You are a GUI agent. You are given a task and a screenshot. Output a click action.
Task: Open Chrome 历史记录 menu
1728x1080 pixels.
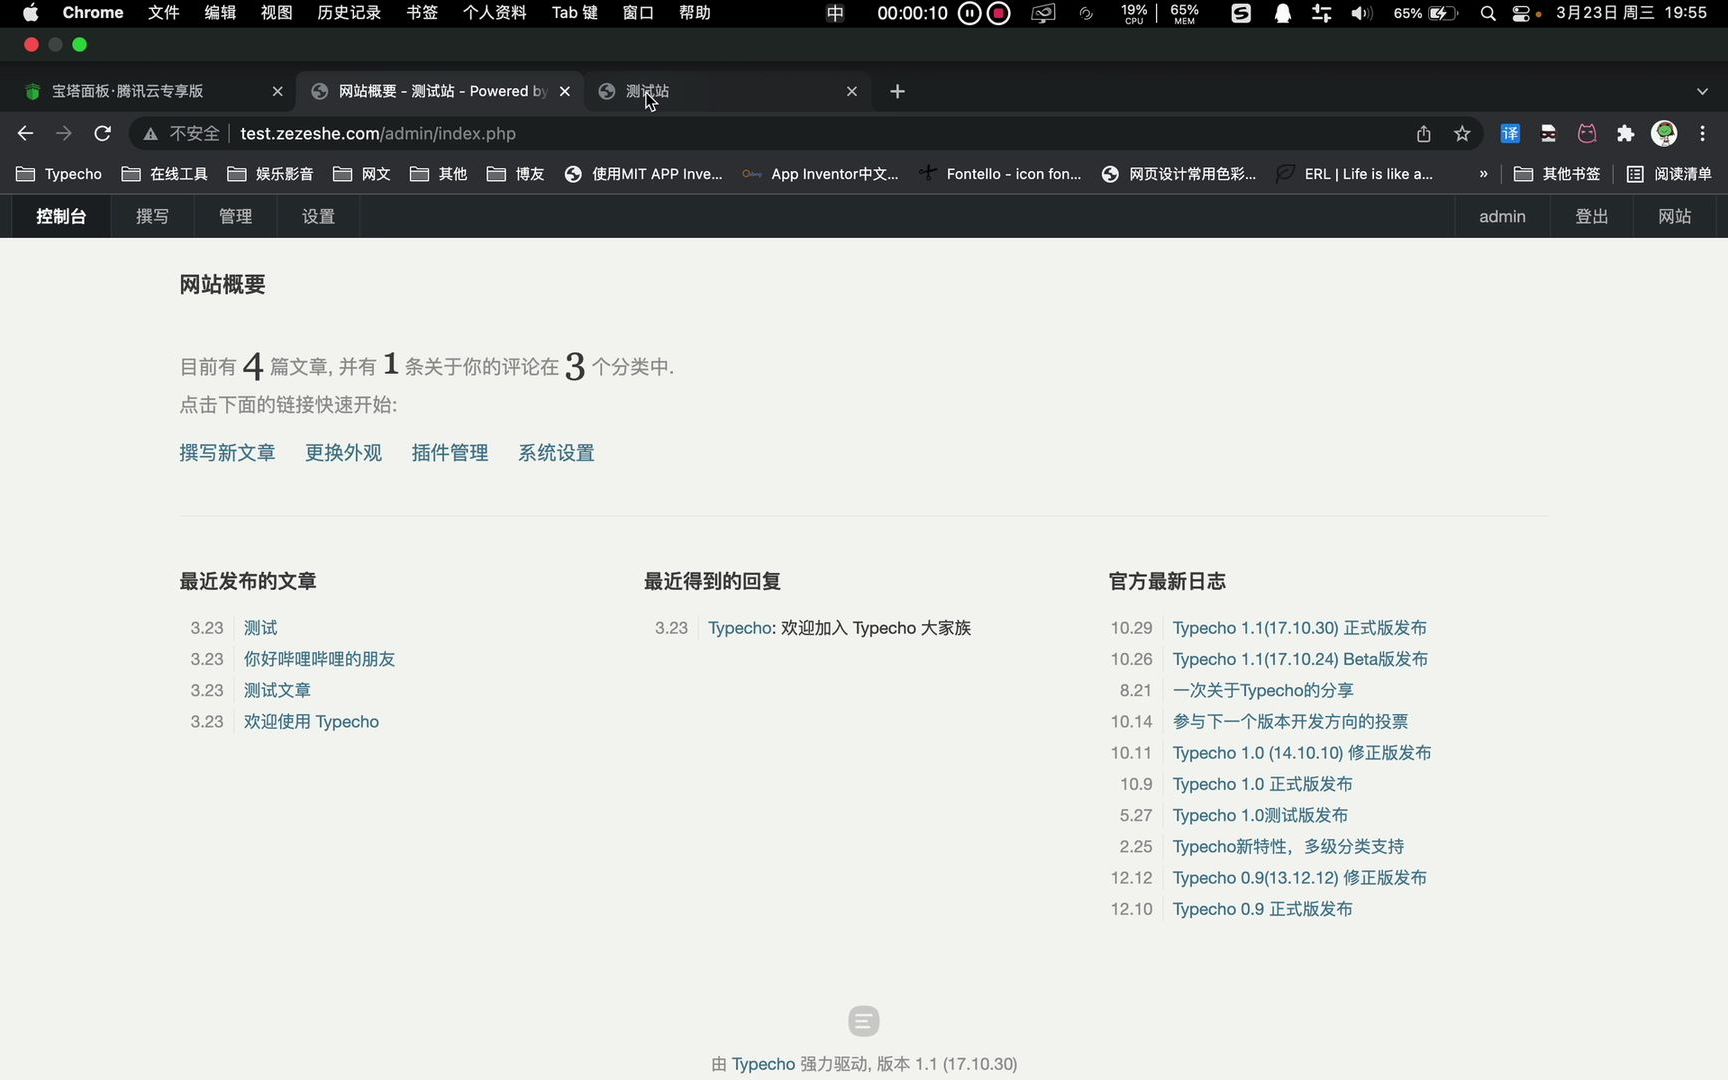point(348,13)
